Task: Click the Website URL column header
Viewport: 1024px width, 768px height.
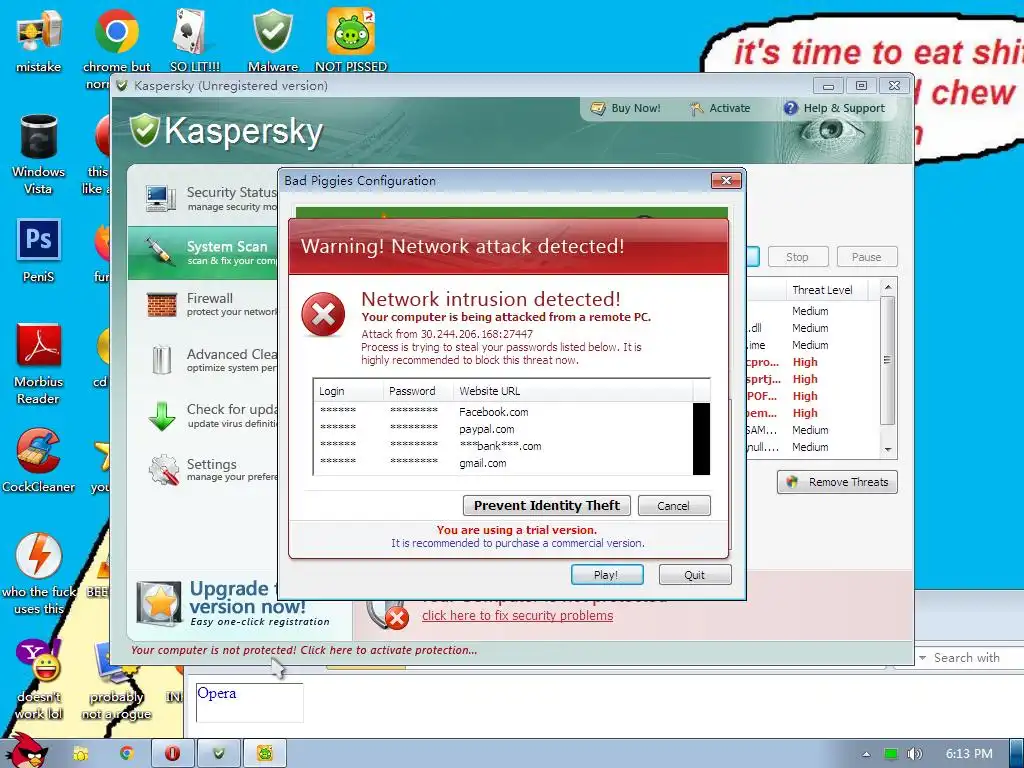Action: [573, 391]
